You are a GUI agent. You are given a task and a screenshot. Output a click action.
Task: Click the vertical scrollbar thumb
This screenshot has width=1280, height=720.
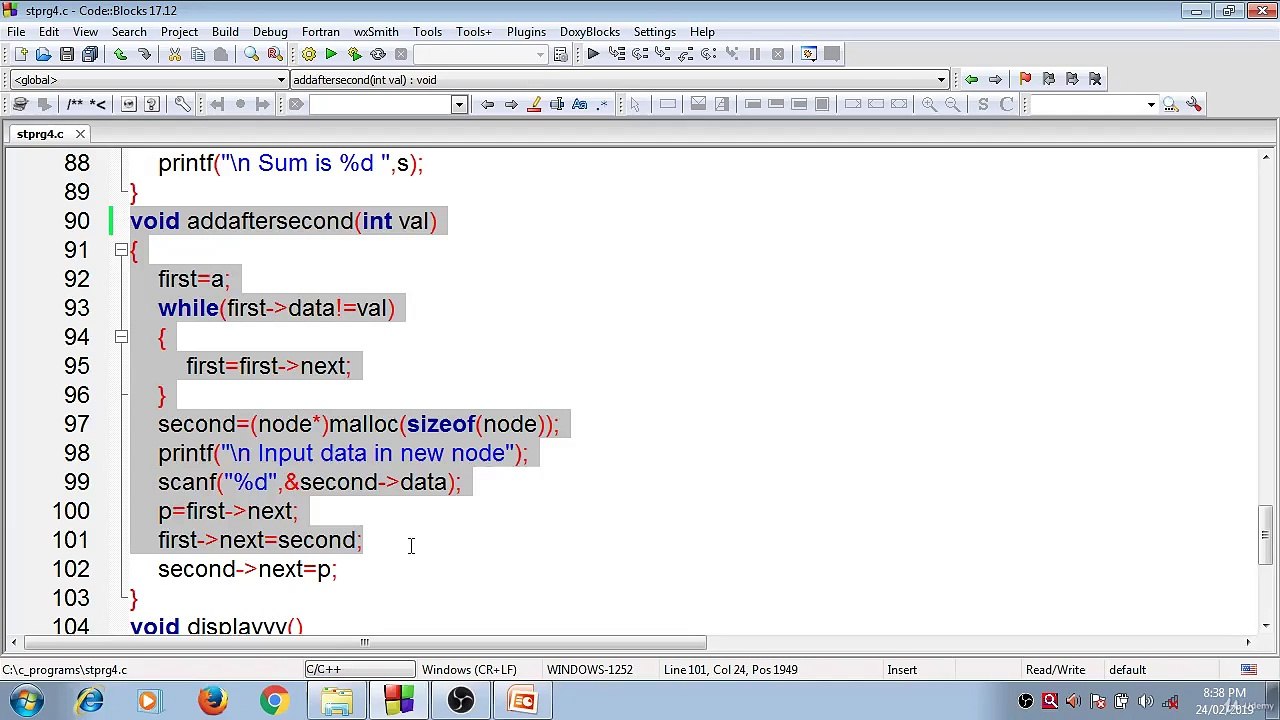(x=1265, y=537)
